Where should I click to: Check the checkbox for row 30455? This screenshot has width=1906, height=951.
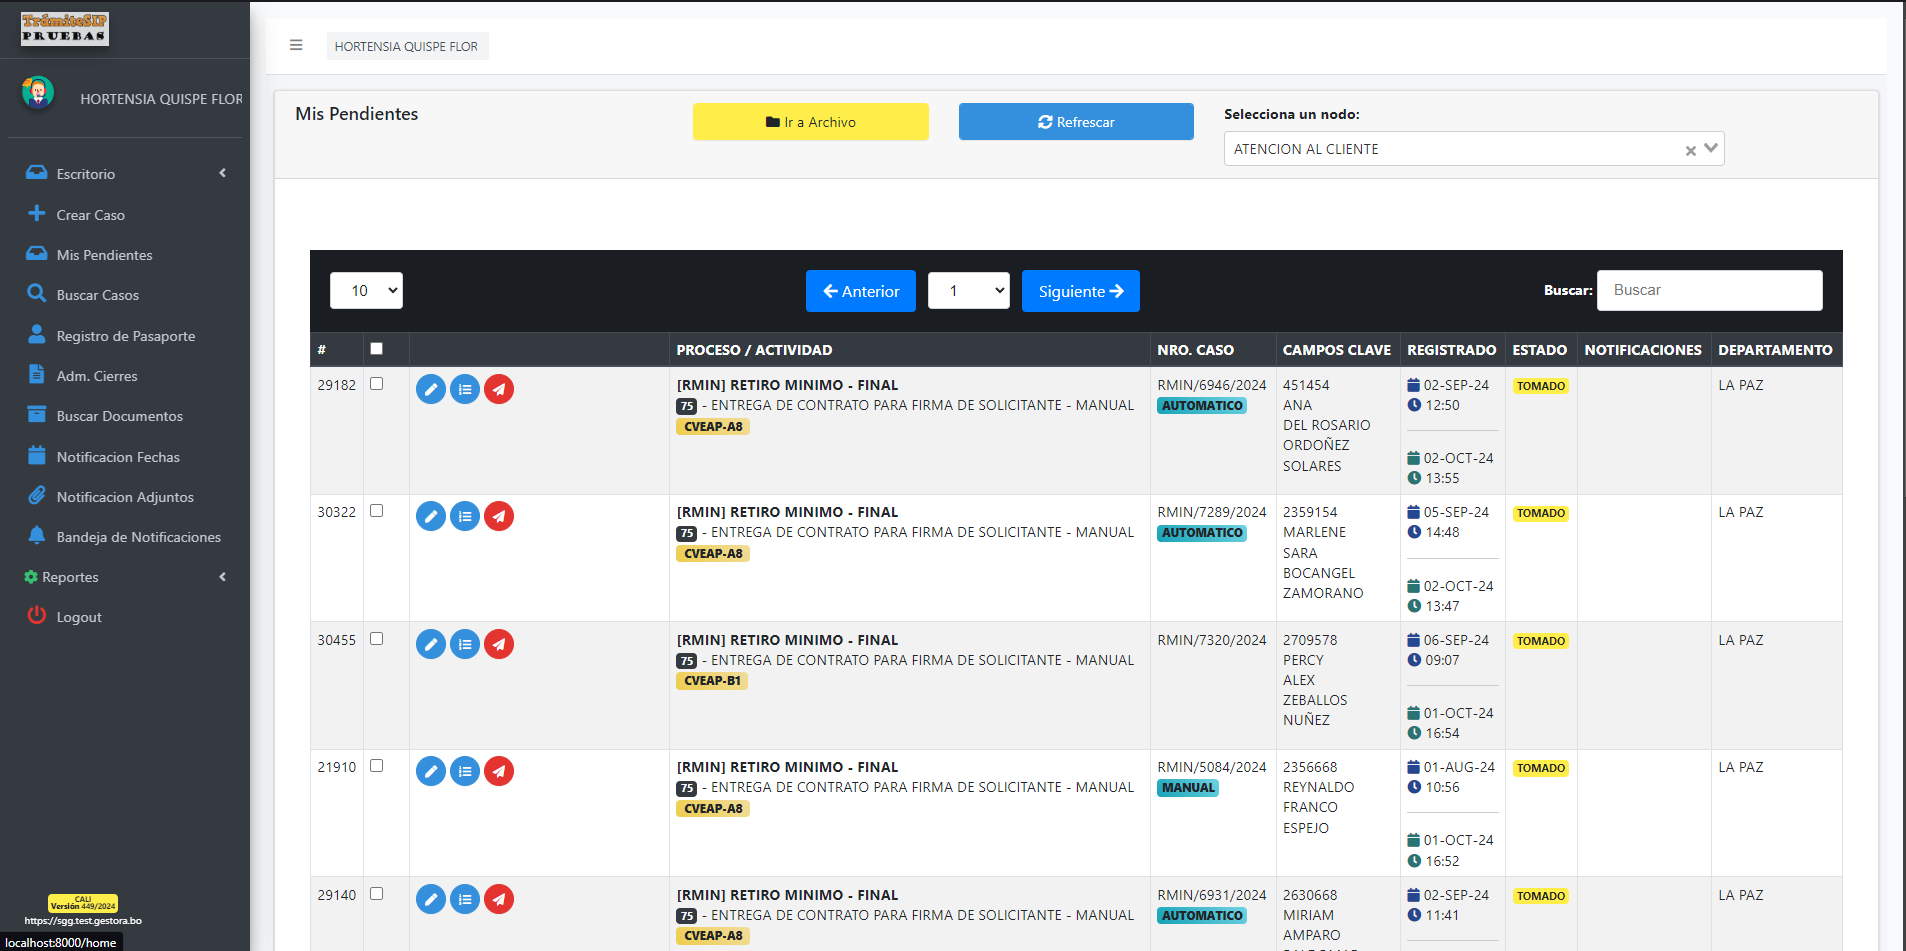377,639
